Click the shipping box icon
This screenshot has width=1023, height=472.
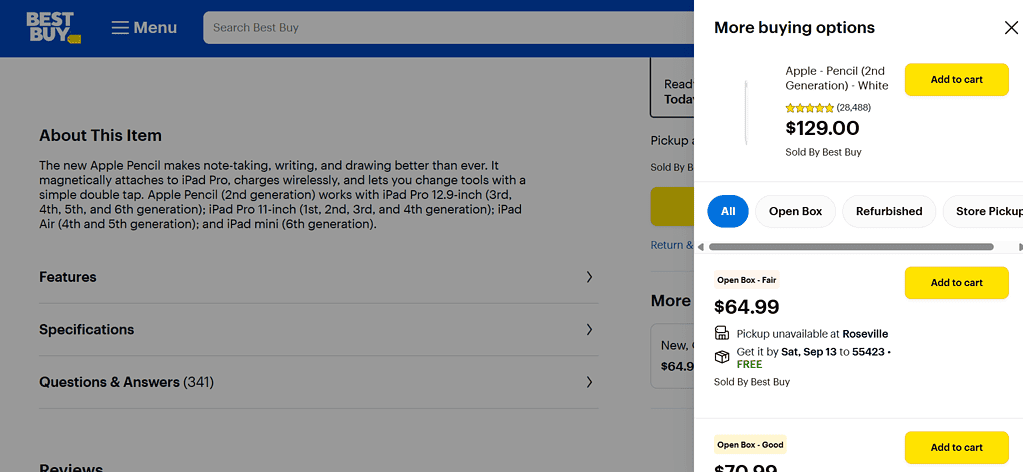(x=722, y=357)
